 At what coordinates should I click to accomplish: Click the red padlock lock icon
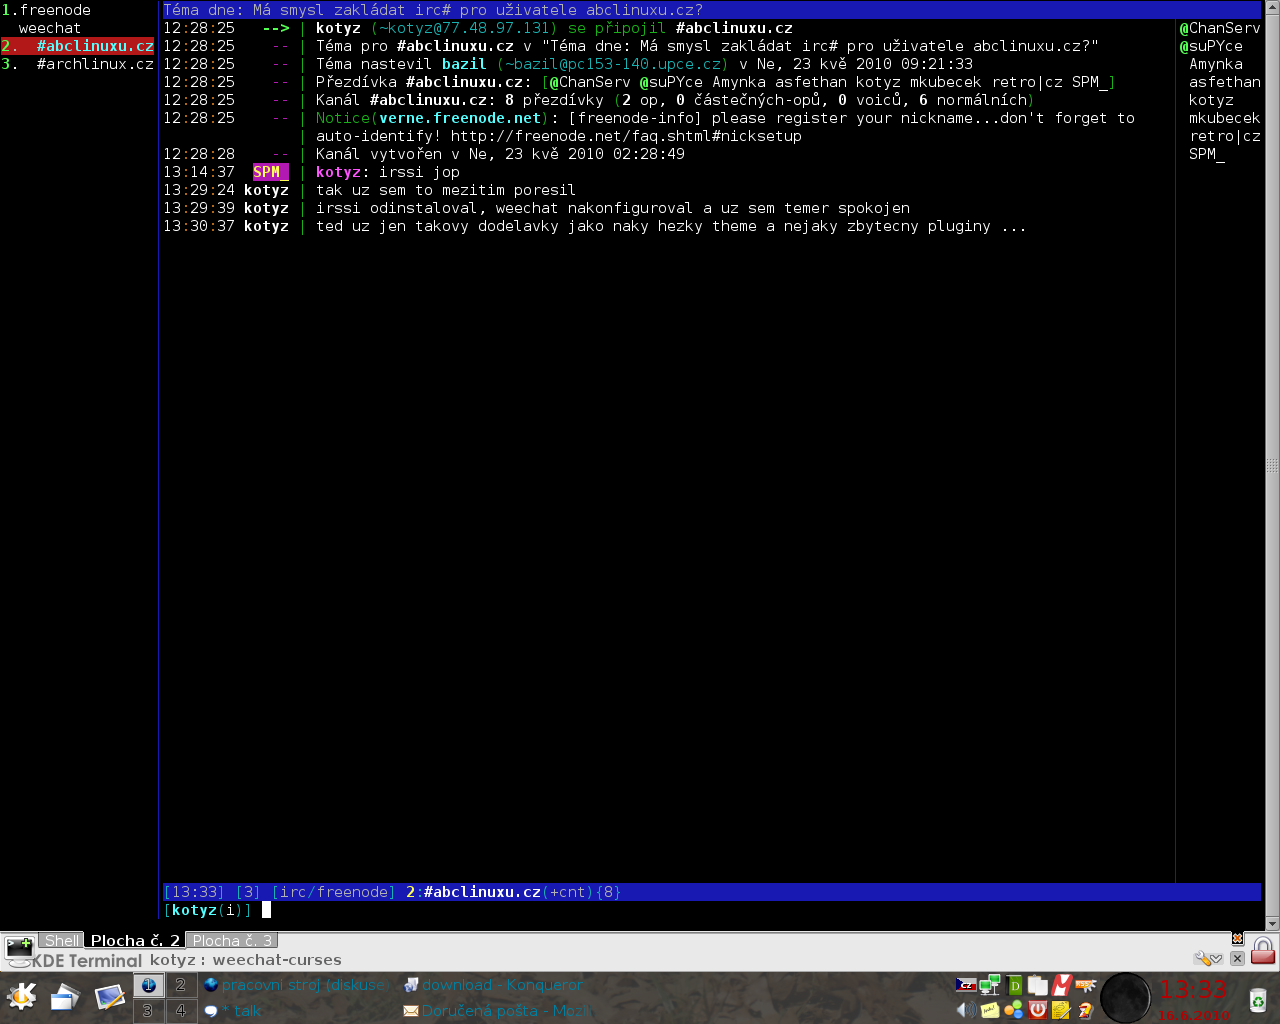1263,951
